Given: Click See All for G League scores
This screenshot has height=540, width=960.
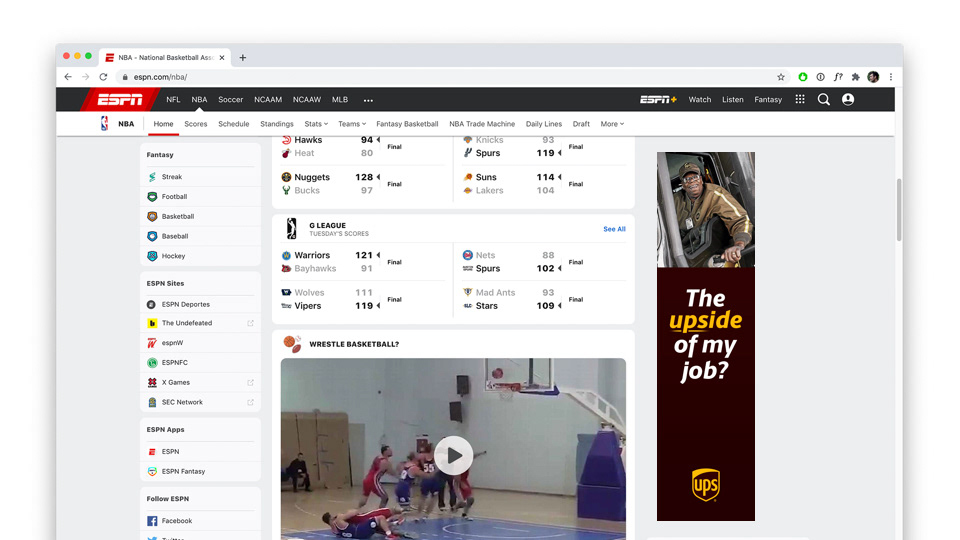Looking at the screenshot, I should coord(614,229).
